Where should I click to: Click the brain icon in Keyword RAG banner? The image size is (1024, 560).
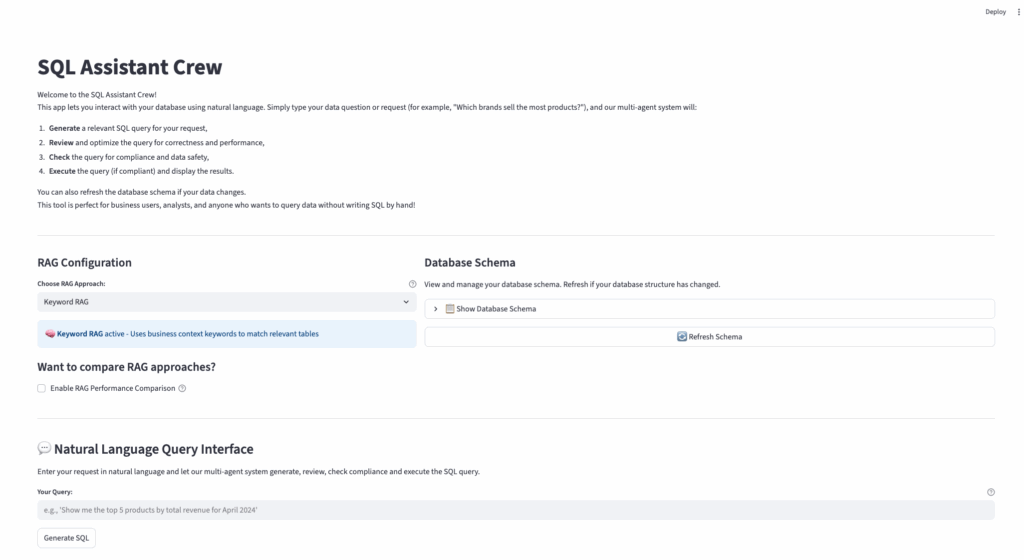(49, 333)
